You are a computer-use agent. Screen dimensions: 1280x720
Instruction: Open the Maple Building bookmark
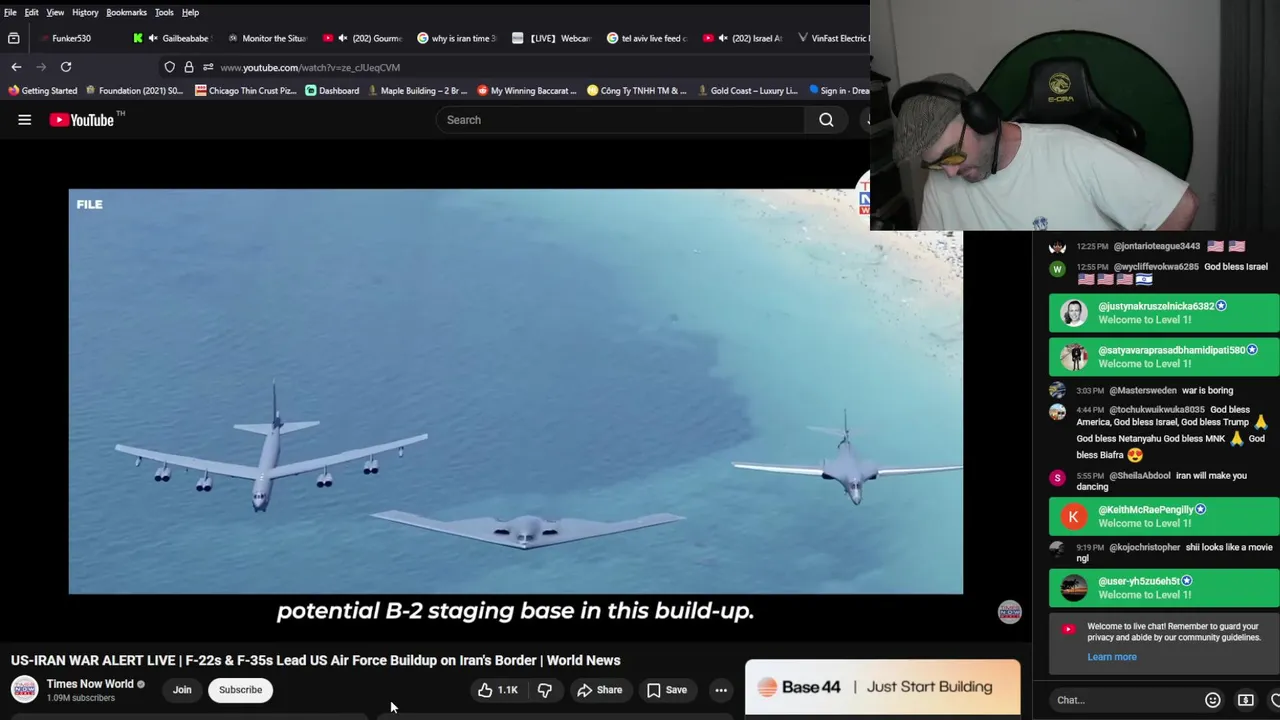click(417, 91)
